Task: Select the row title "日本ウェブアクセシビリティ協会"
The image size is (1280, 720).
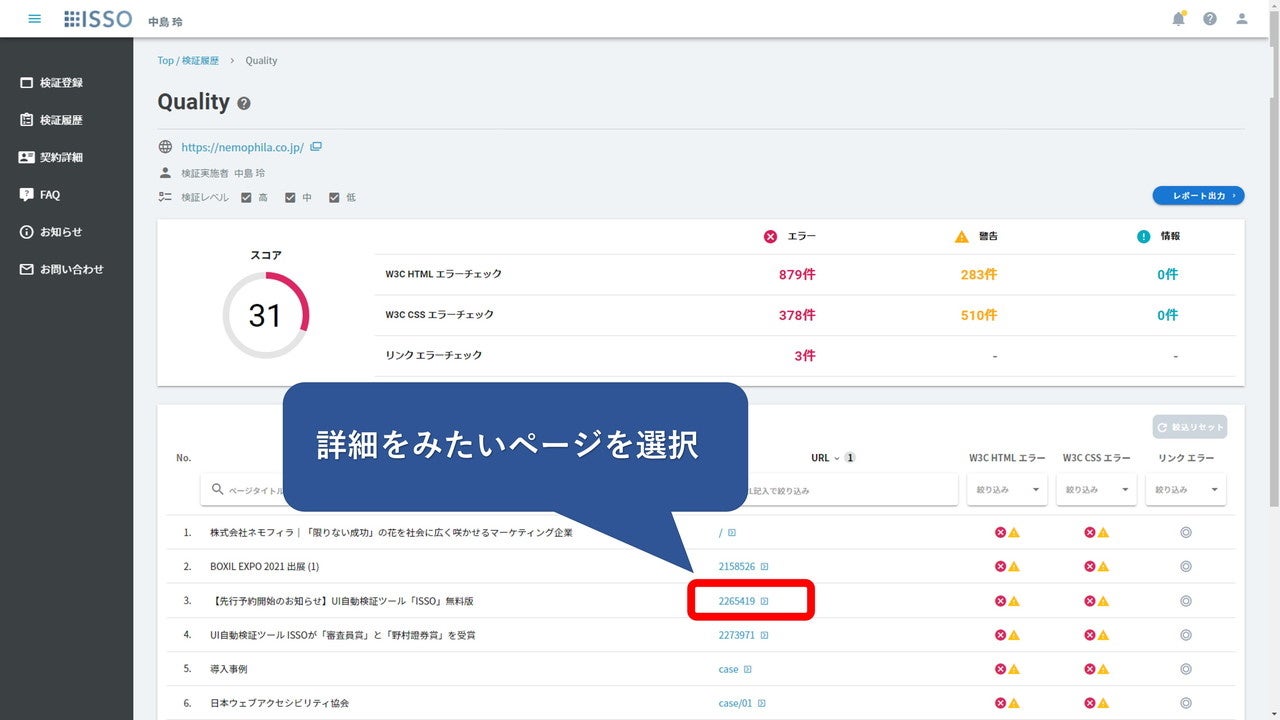Action: click(279, 703)
